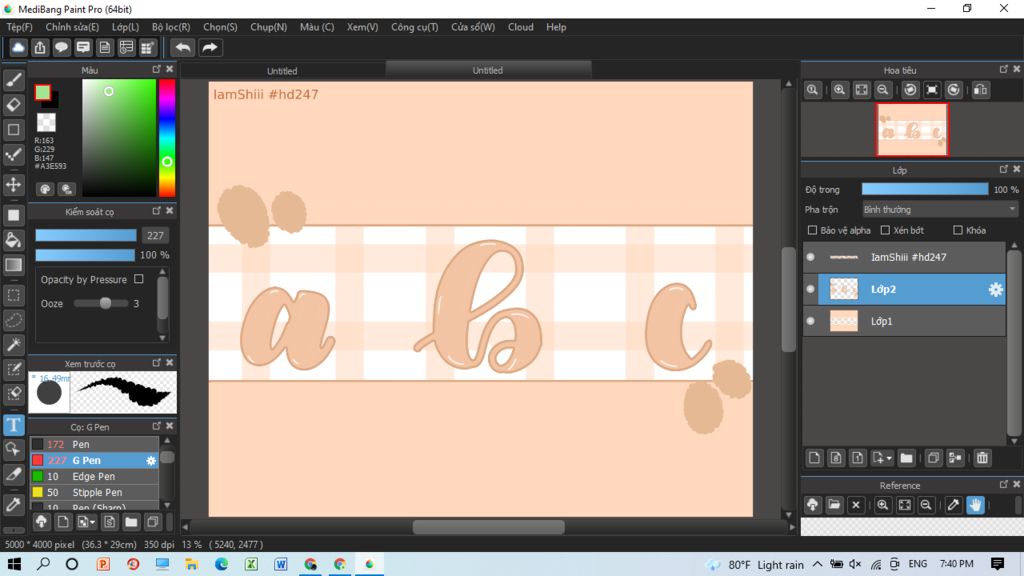The height and width of the screenshot is (576, 1024).
Task: Select the Lớp1 layer row
Action: [x=904, y=321]
